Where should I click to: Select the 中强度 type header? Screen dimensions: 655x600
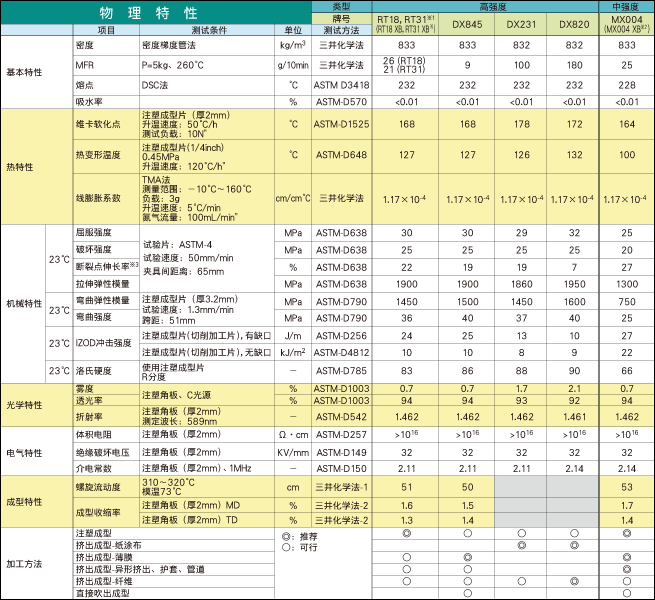[626, 7]
